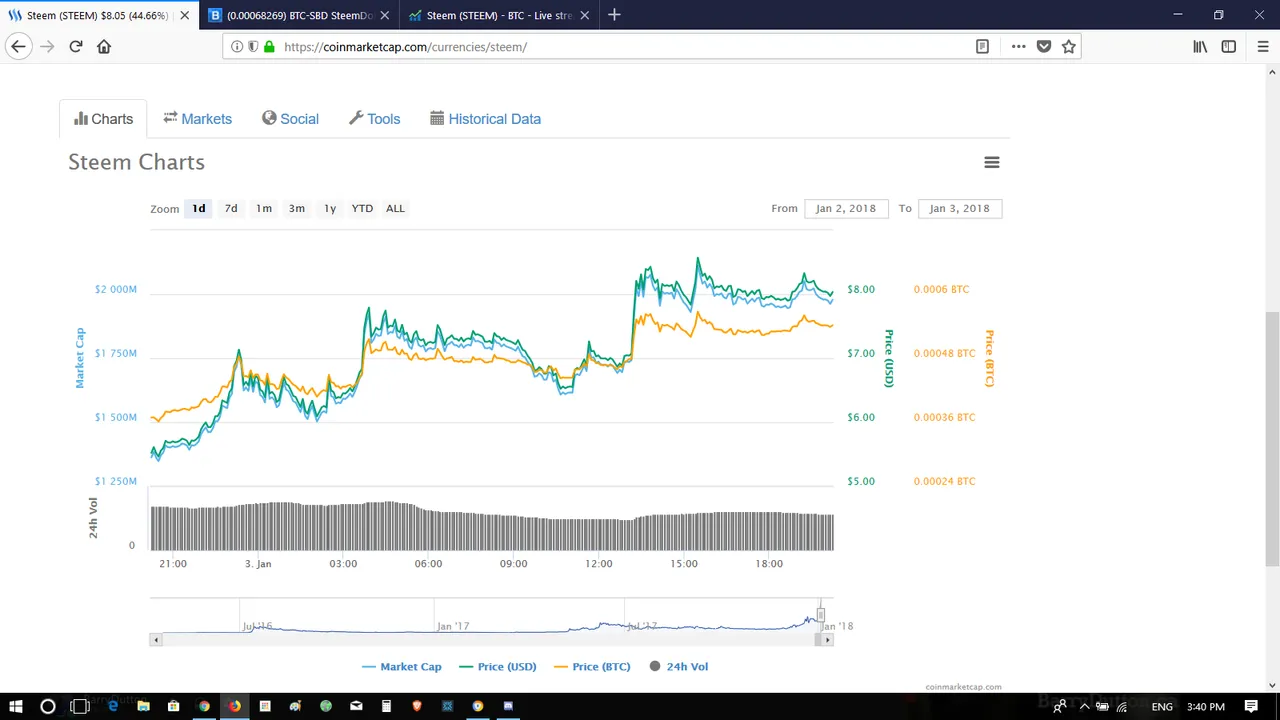Set chart zoom to YTD
The width and height of the screenshot is (1280, 720).
[x=362, y=208]
